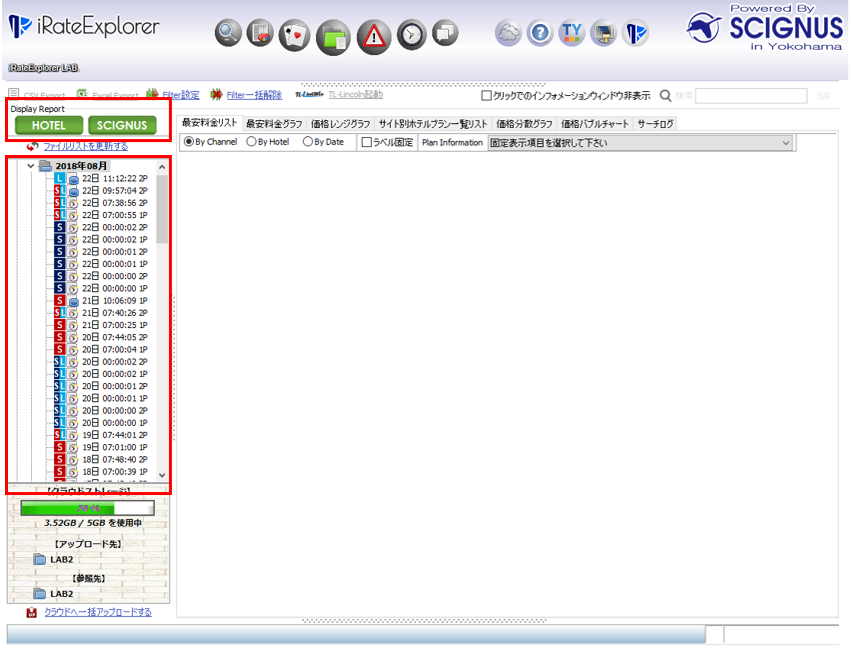Viewport: 851px width, 652px height.
Task: Open the clock scheduler toolbar icon
Action: tap(410, 34)
